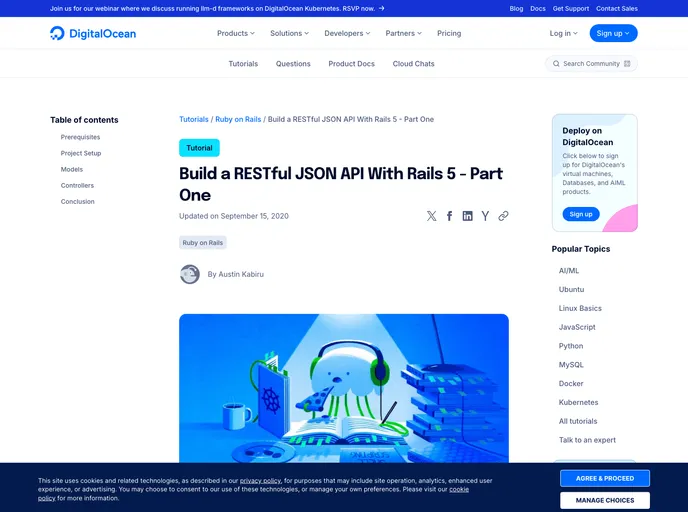Click the Ruby on Rails tag
Viewport: 688px width, 512px height.
tap(203, 243)
